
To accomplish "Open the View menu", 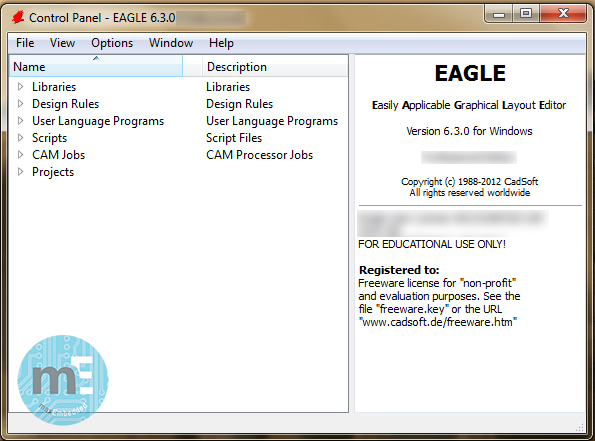I will 62,43.
